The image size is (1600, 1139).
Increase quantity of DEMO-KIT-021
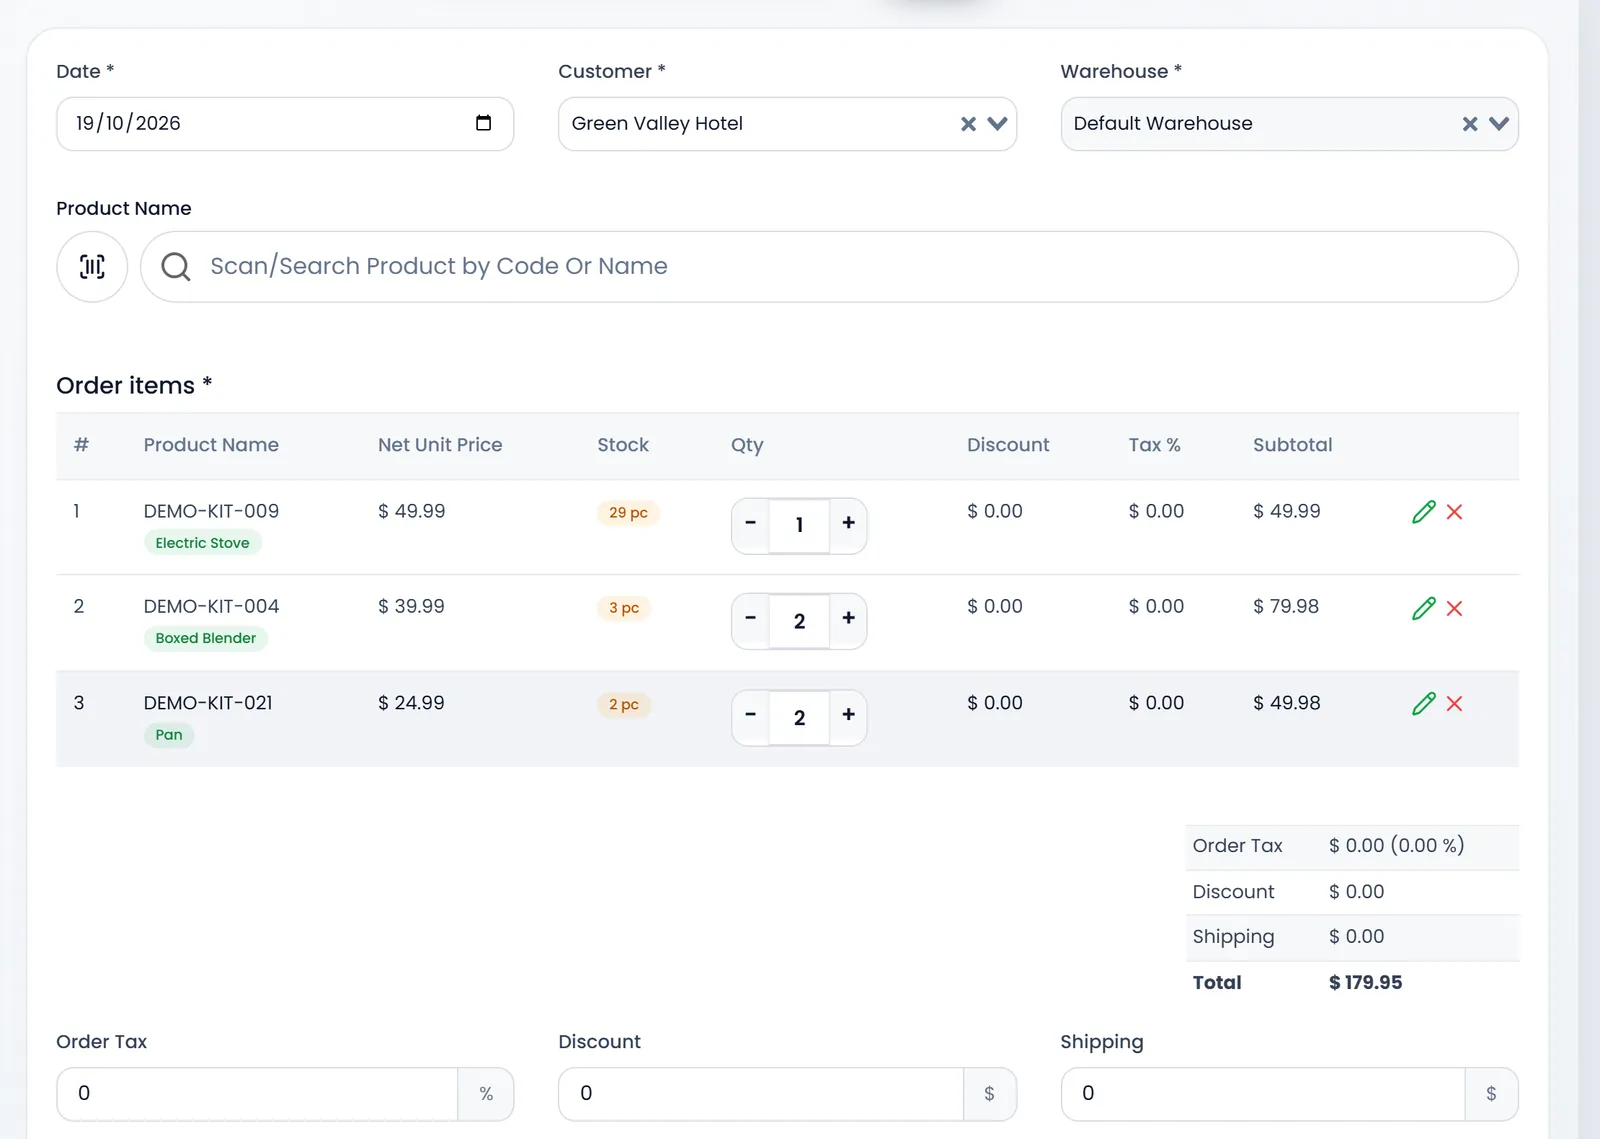pyautogui.click(x=849, y=715)
